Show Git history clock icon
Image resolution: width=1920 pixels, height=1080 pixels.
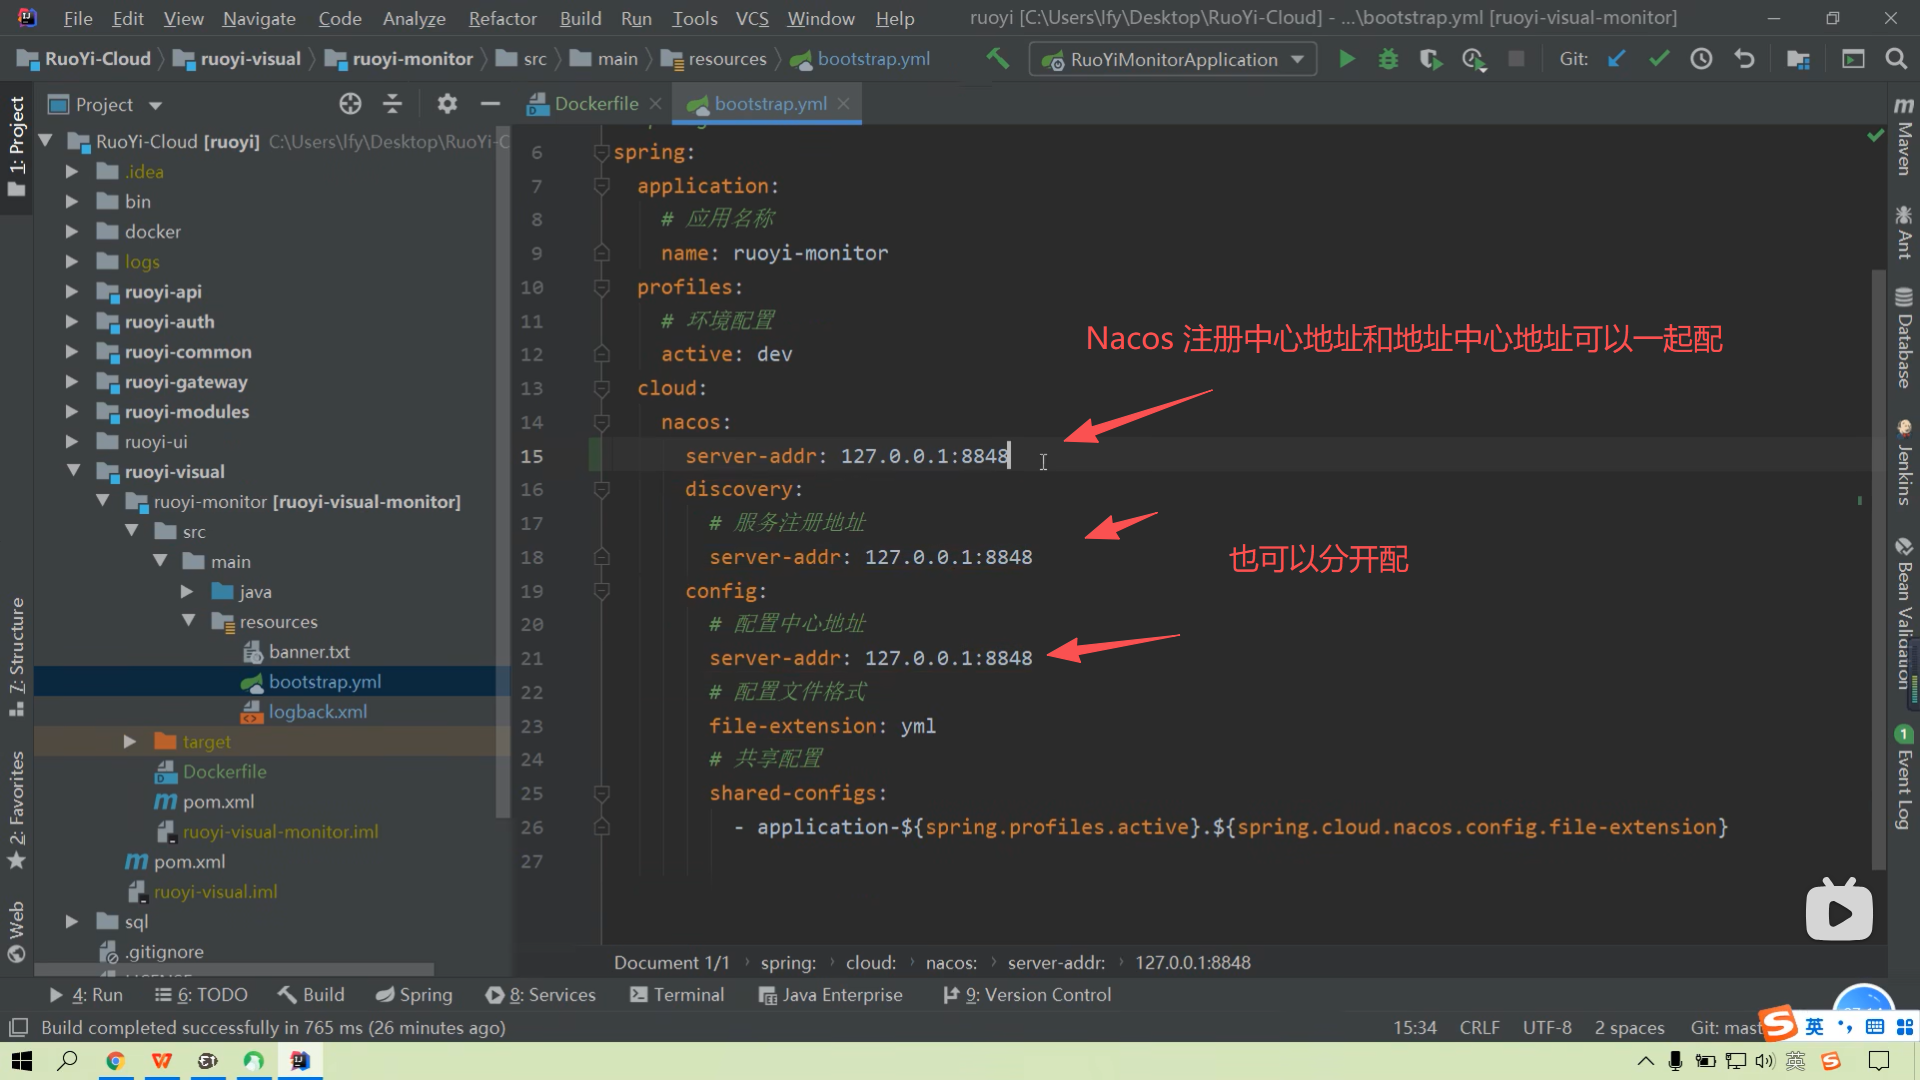click(x=1701, y=59)
